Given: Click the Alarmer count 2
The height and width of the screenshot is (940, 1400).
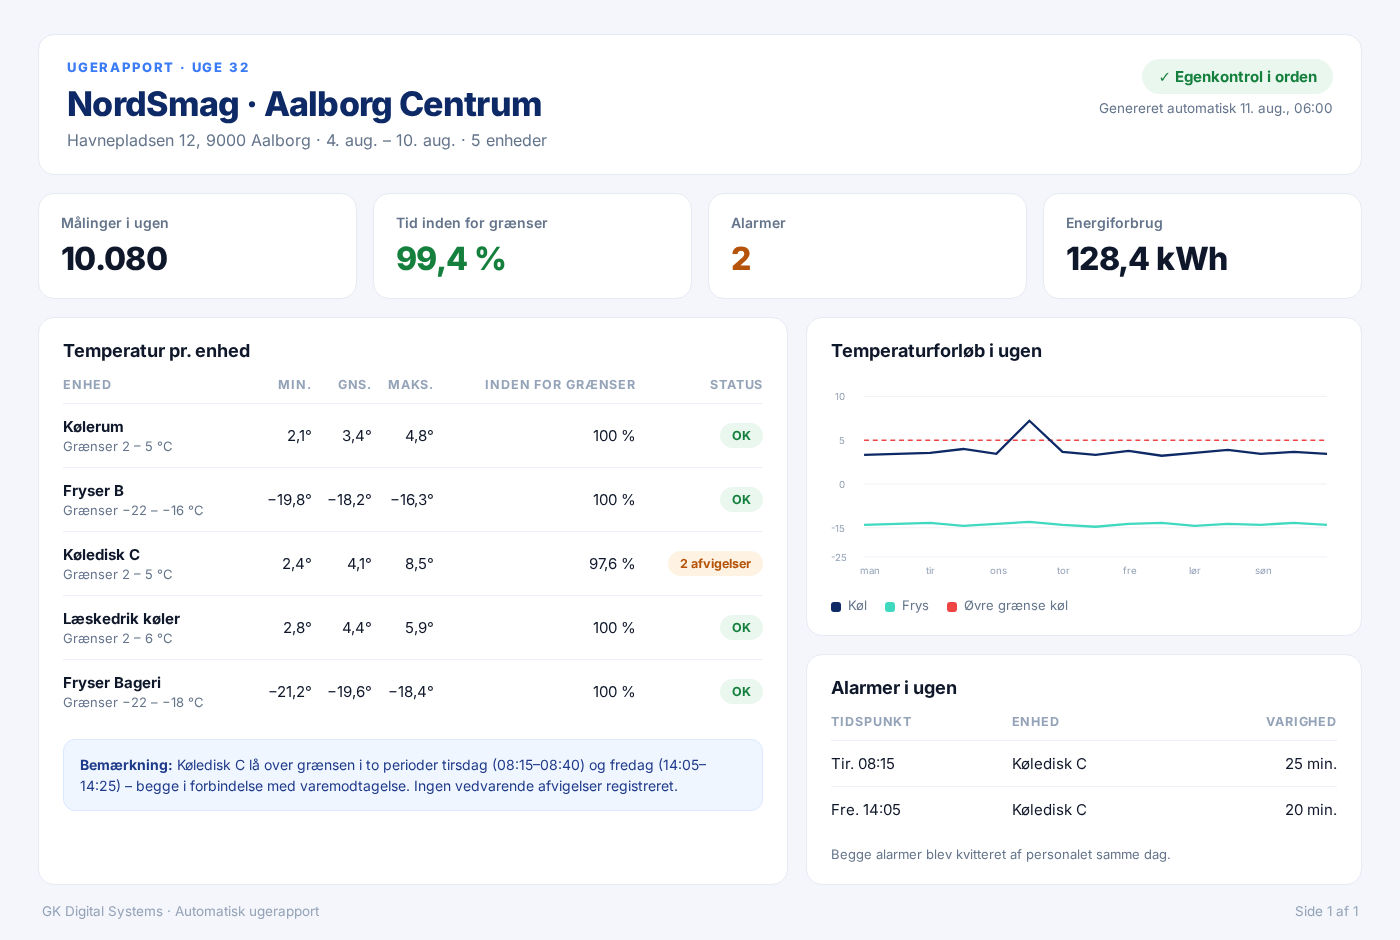Looking at the screenshot, I should (741, 259).
